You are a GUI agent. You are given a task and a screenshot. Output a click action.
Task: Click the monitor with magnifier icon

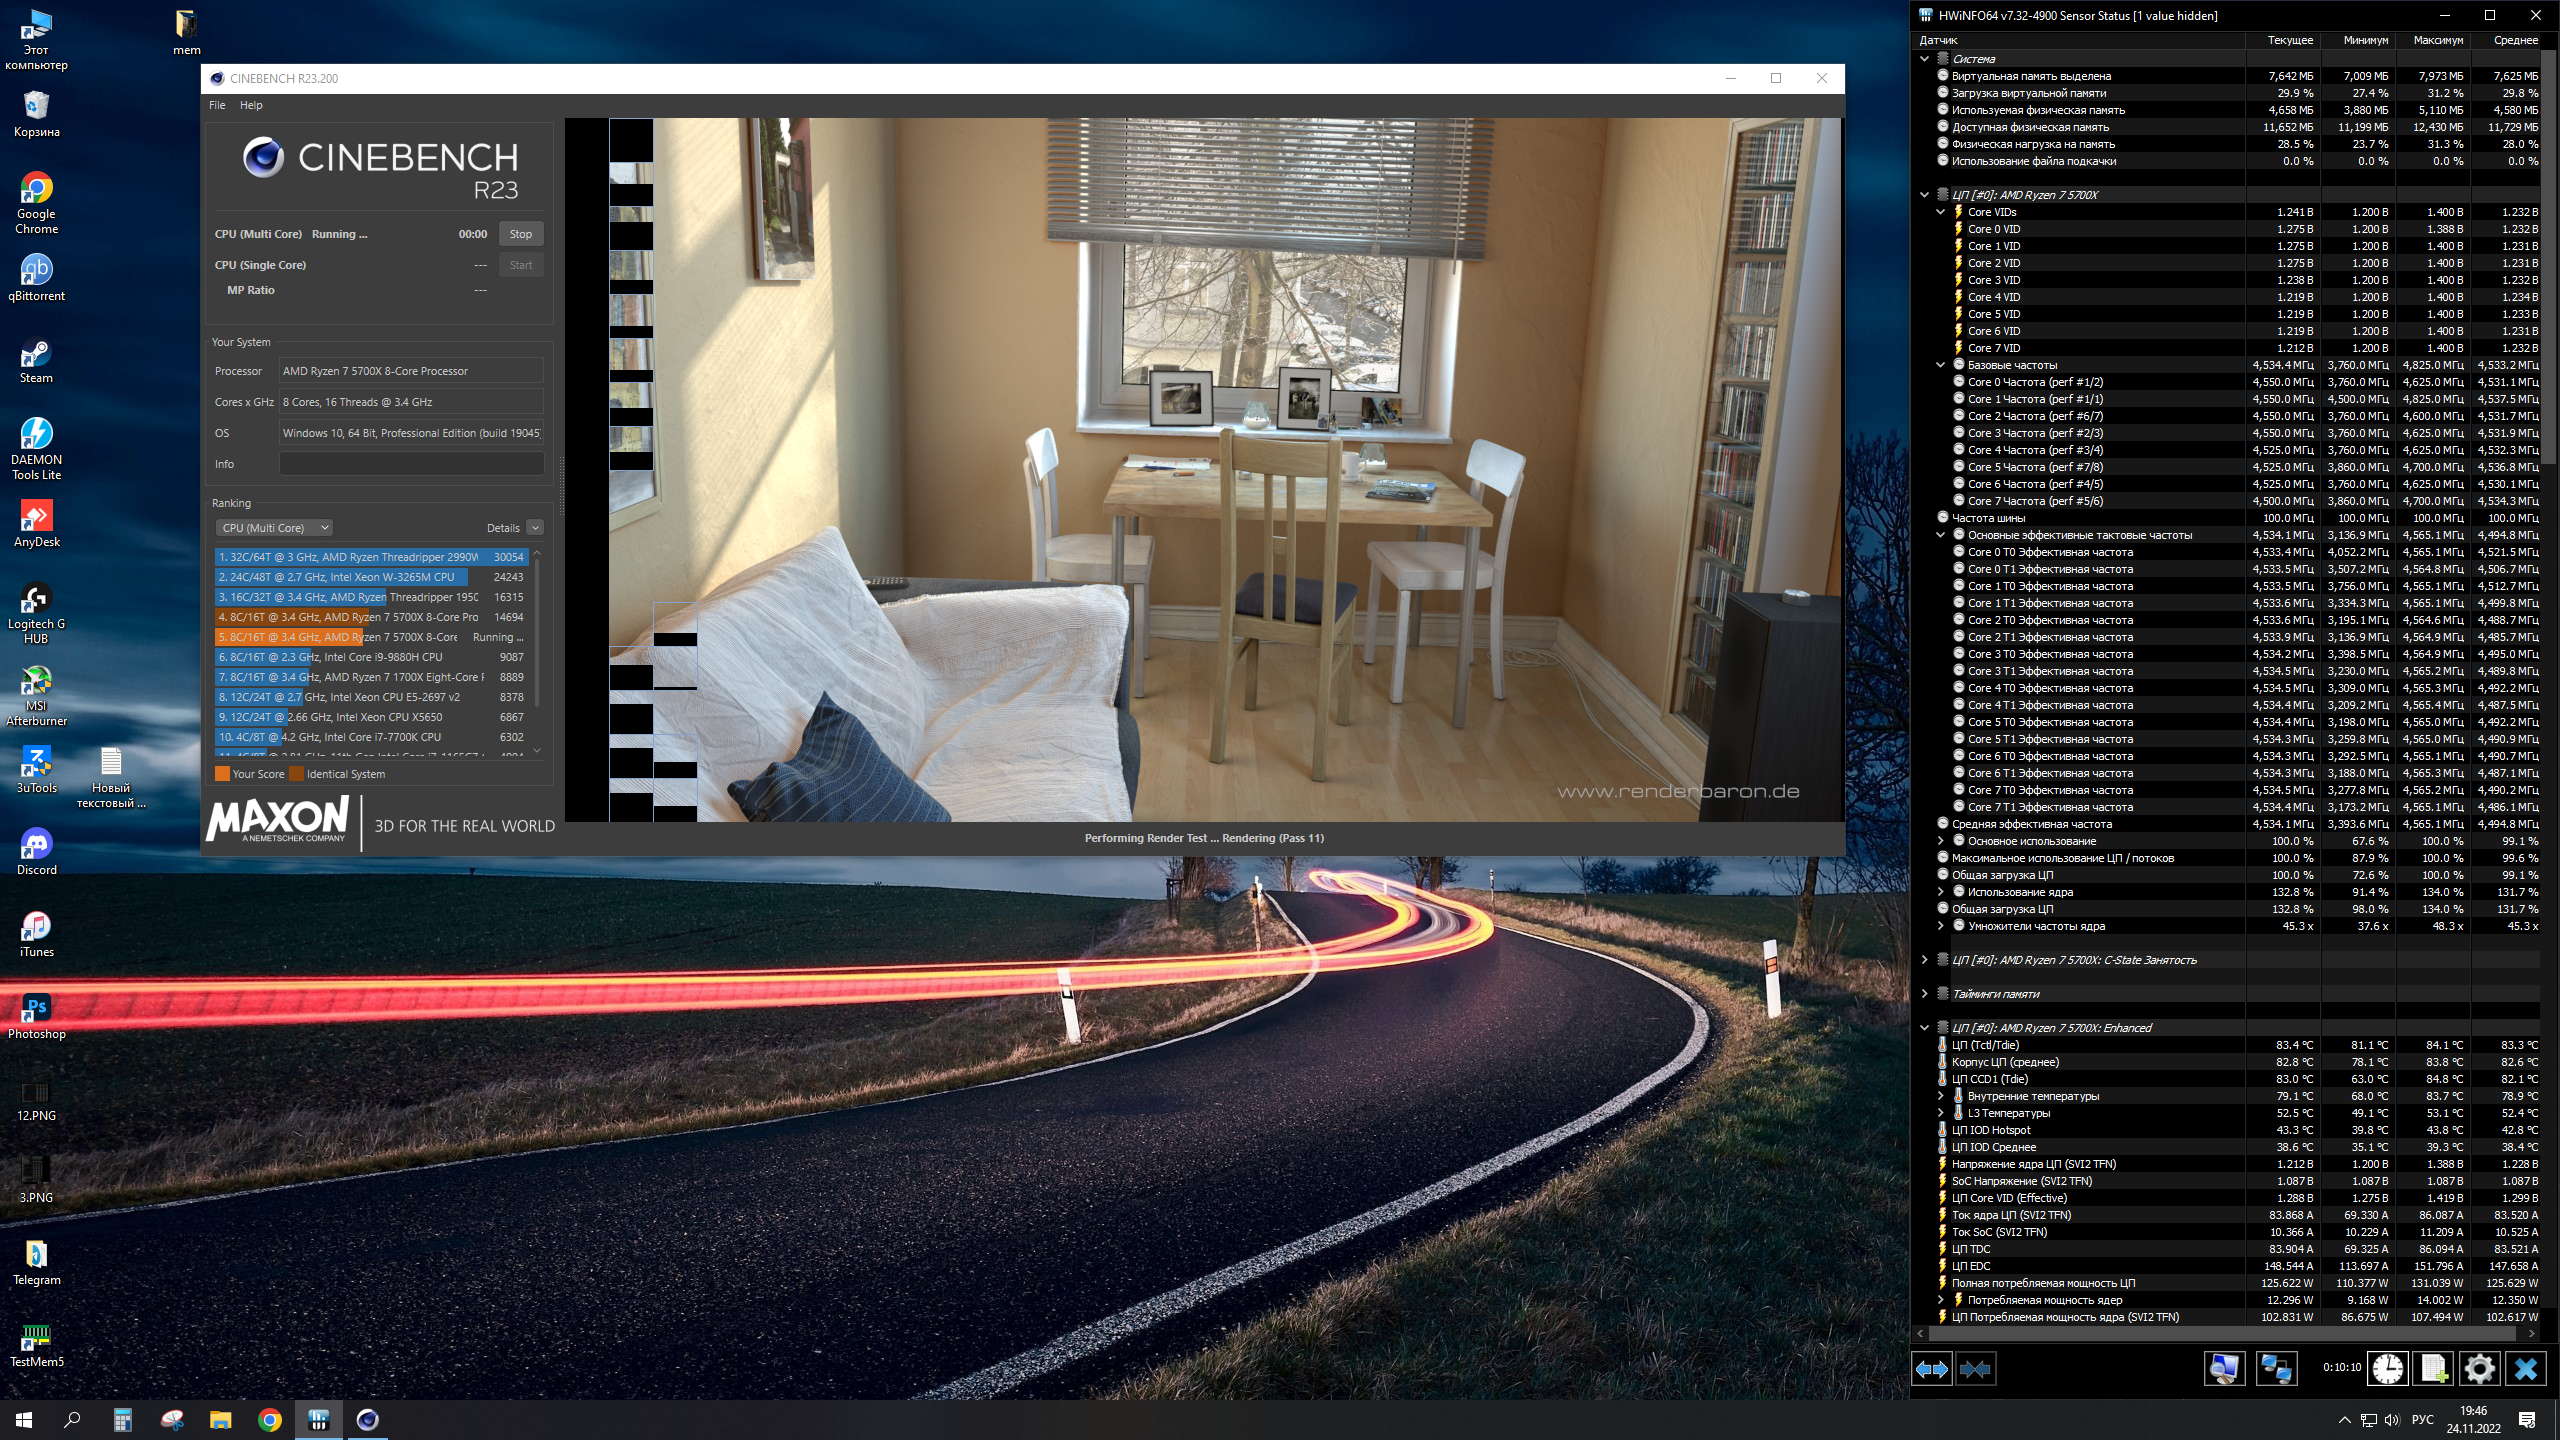tap(2224, 1369)
